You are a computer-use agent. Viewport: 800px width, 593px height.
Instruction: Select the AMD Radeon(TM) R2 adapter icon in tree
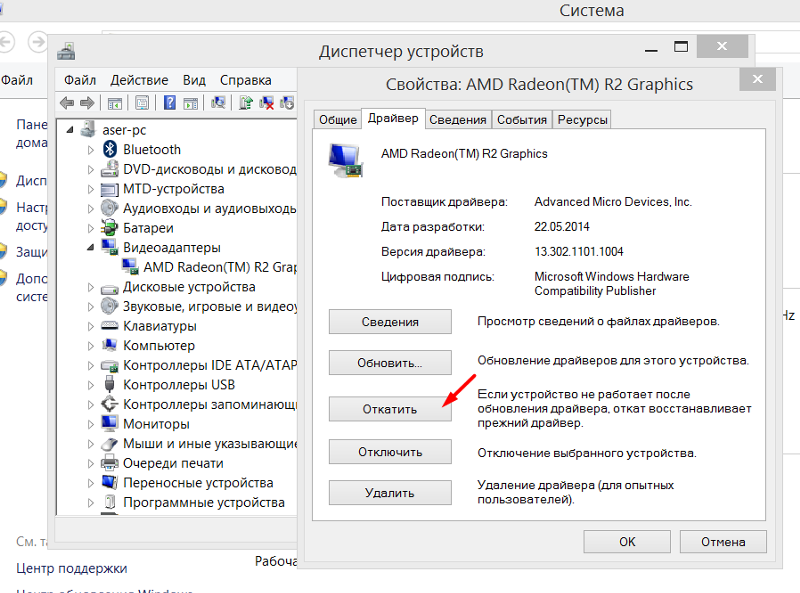click(x=130, y=267)
